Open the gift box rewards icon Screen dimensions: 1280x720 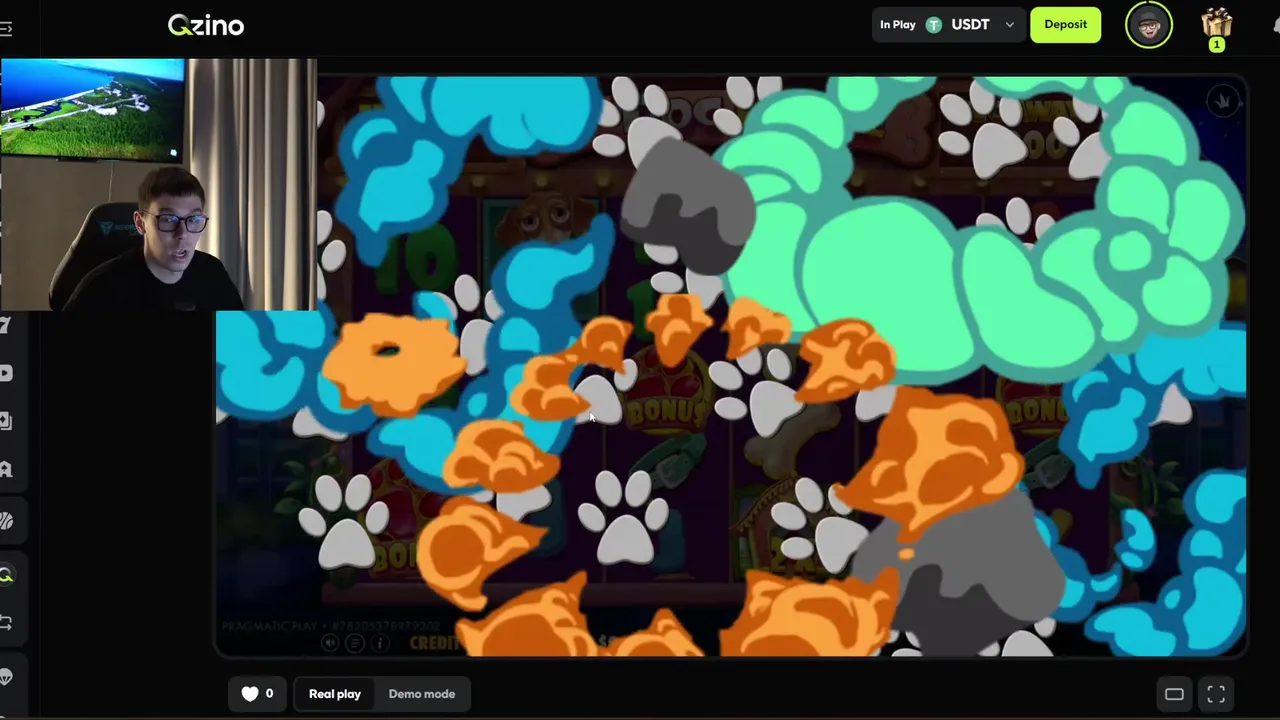coord(1216,26)
